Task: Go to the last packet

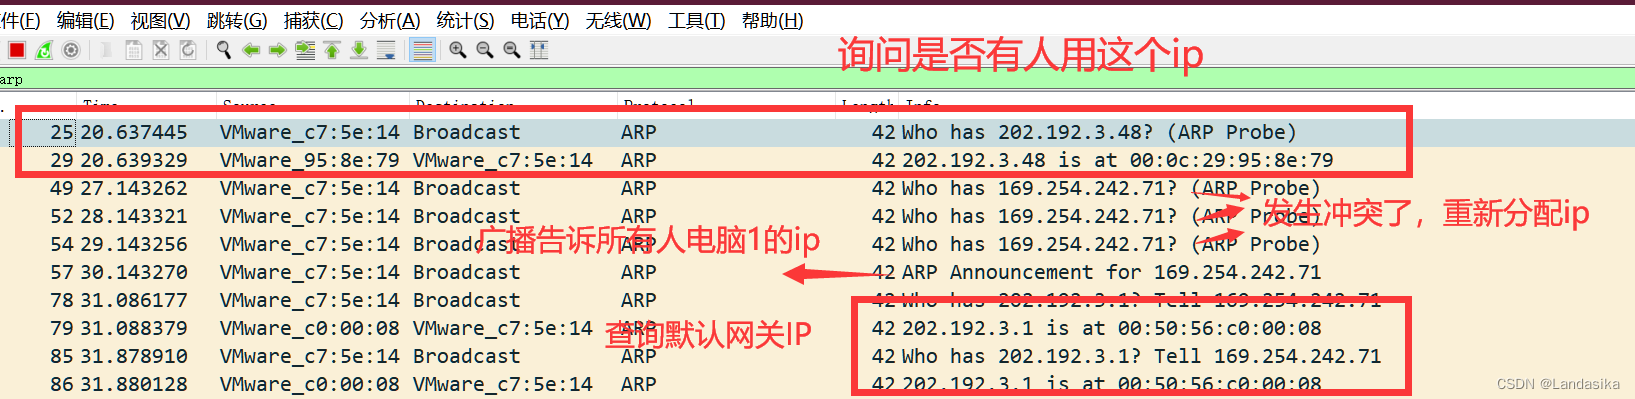Action: click(x=359, y=50)
